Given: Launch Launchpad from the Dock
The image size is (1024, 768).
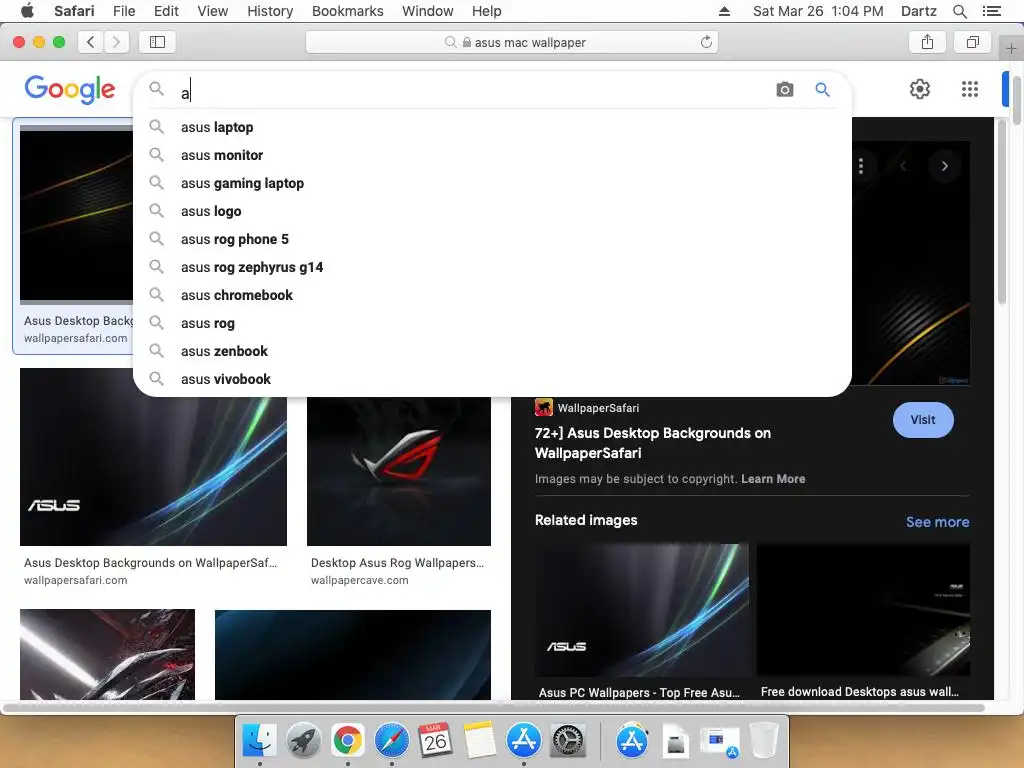Looking at the screenshot, I should [303, 741].
